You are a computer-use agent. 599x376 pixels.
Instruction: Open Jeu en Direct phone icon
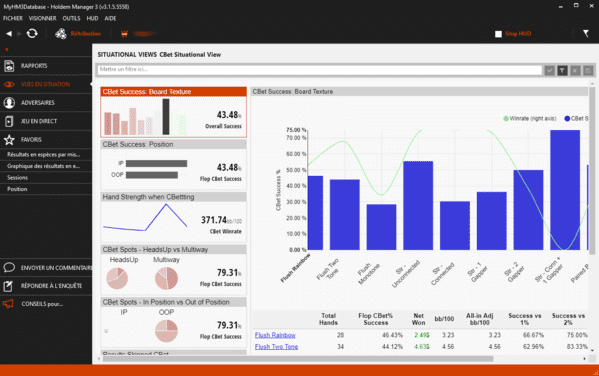point(9,121)
